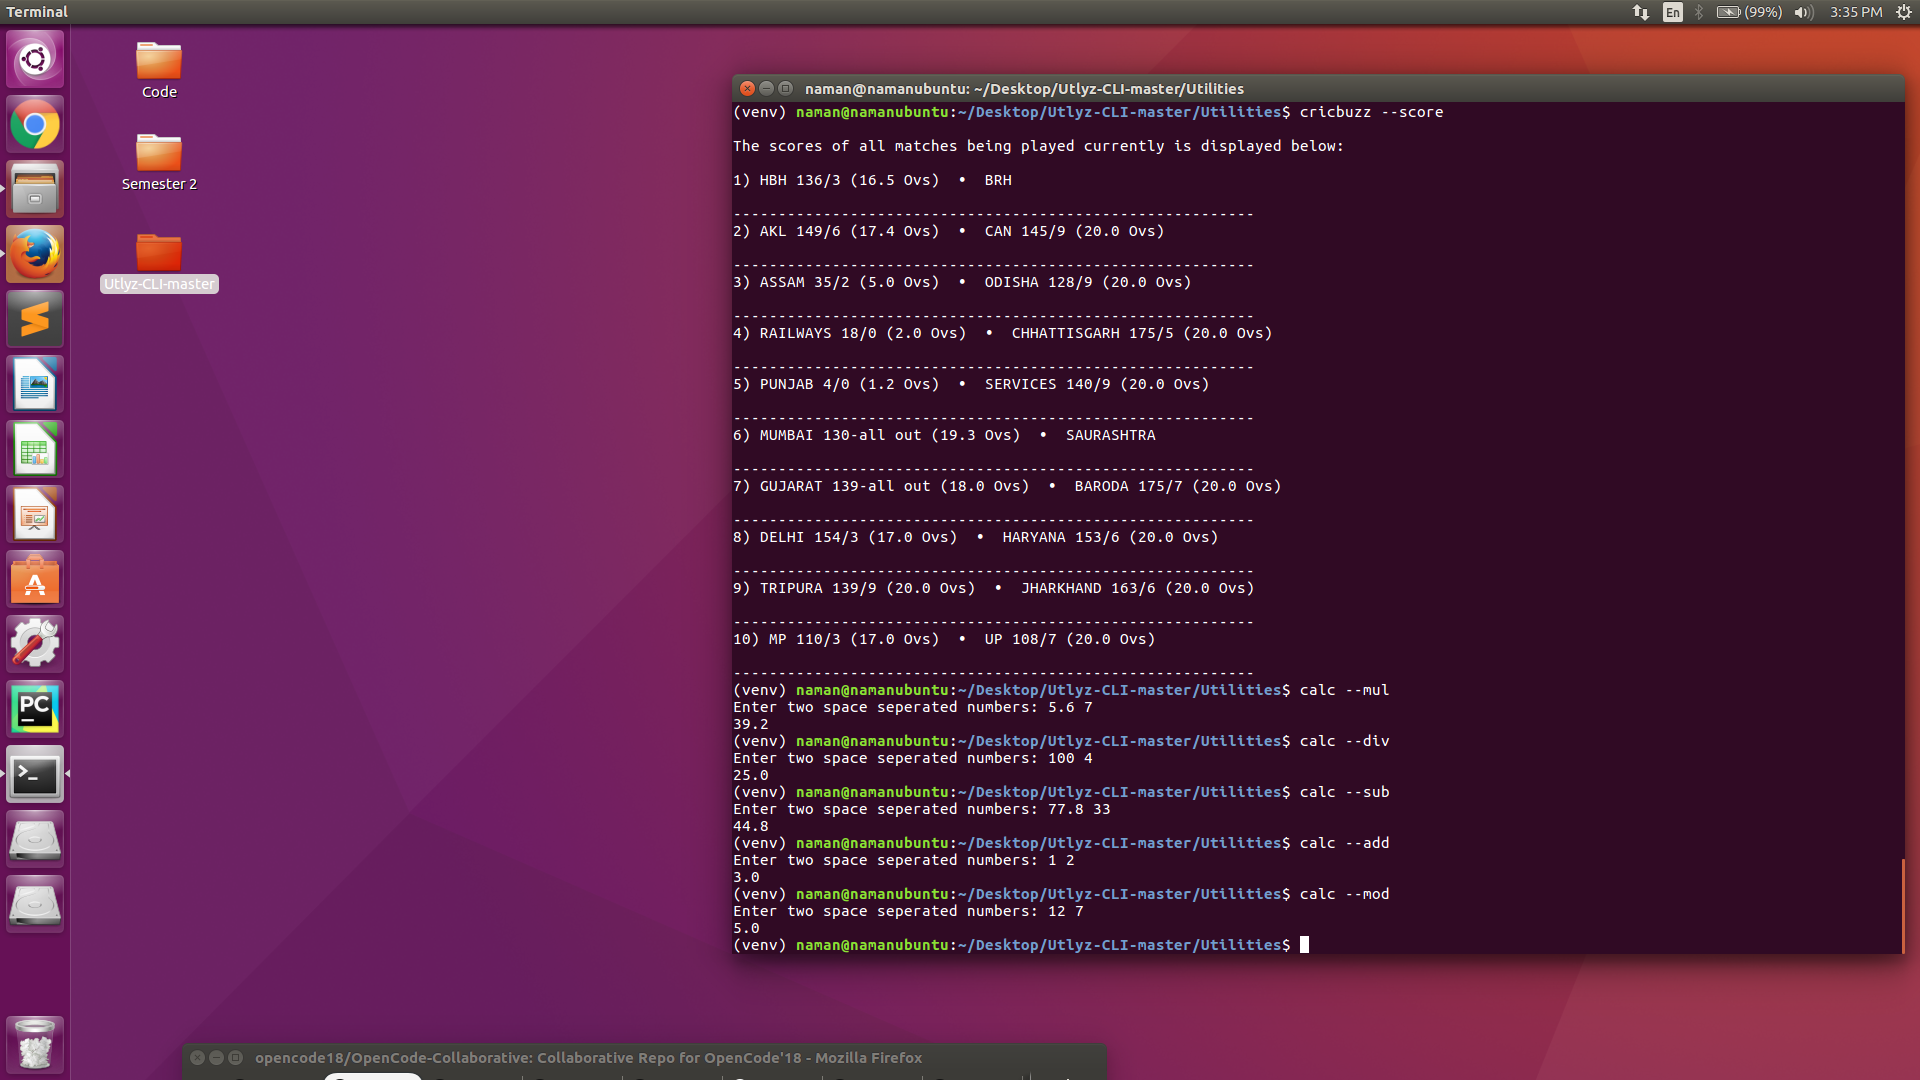Open LibreOffice Writer from dock
This screenshot has height=1080, width=1920.
[x=35, y=384]
